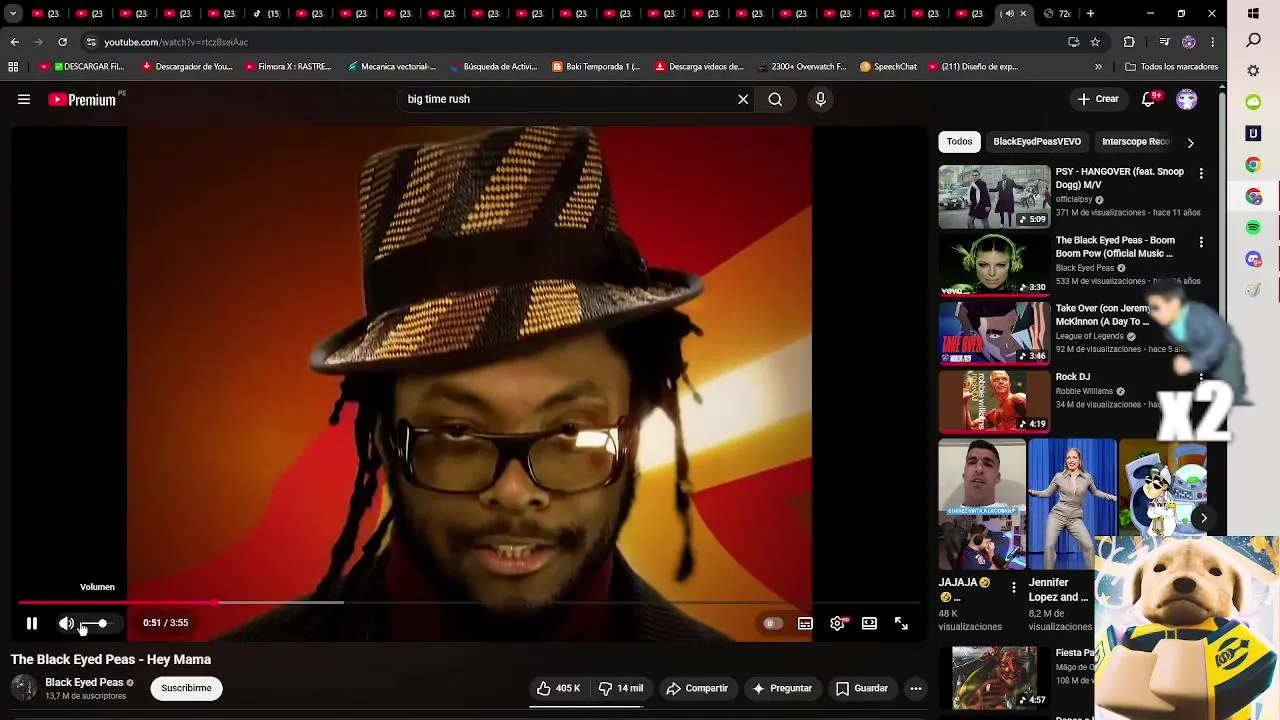Open the Windows Start button in the taskbar
The width and height of the screenshot is (1280, 720).
point(1253,14)
